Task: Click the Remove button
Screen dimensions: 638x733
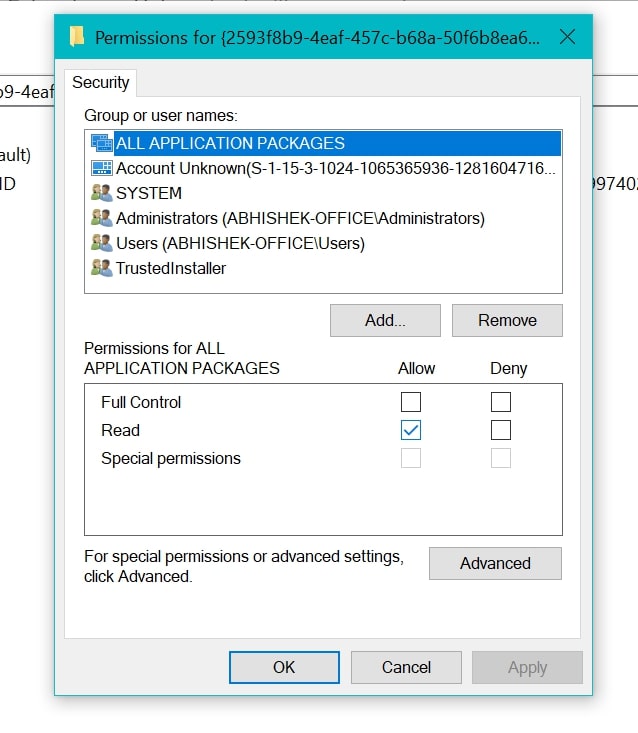Action: point(507,321)
